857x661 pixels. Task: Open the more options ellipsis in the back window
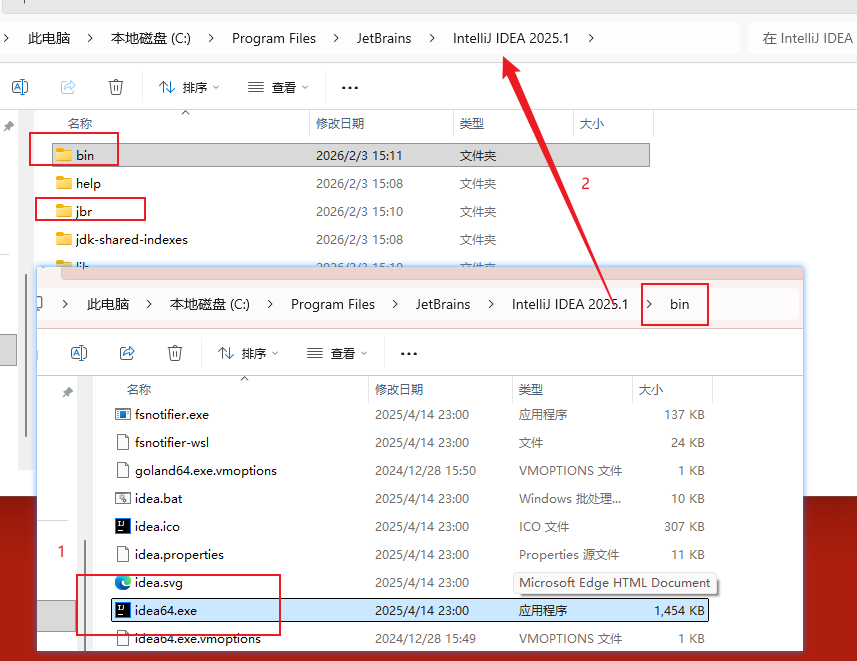pos(350,87)
